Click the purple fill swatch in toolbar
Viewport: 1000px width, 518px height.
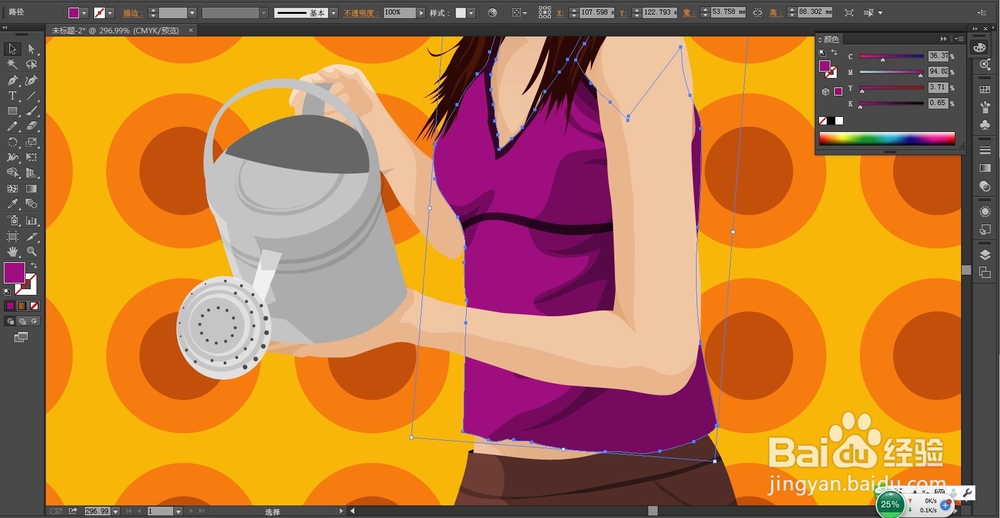[x=13, y=272]
